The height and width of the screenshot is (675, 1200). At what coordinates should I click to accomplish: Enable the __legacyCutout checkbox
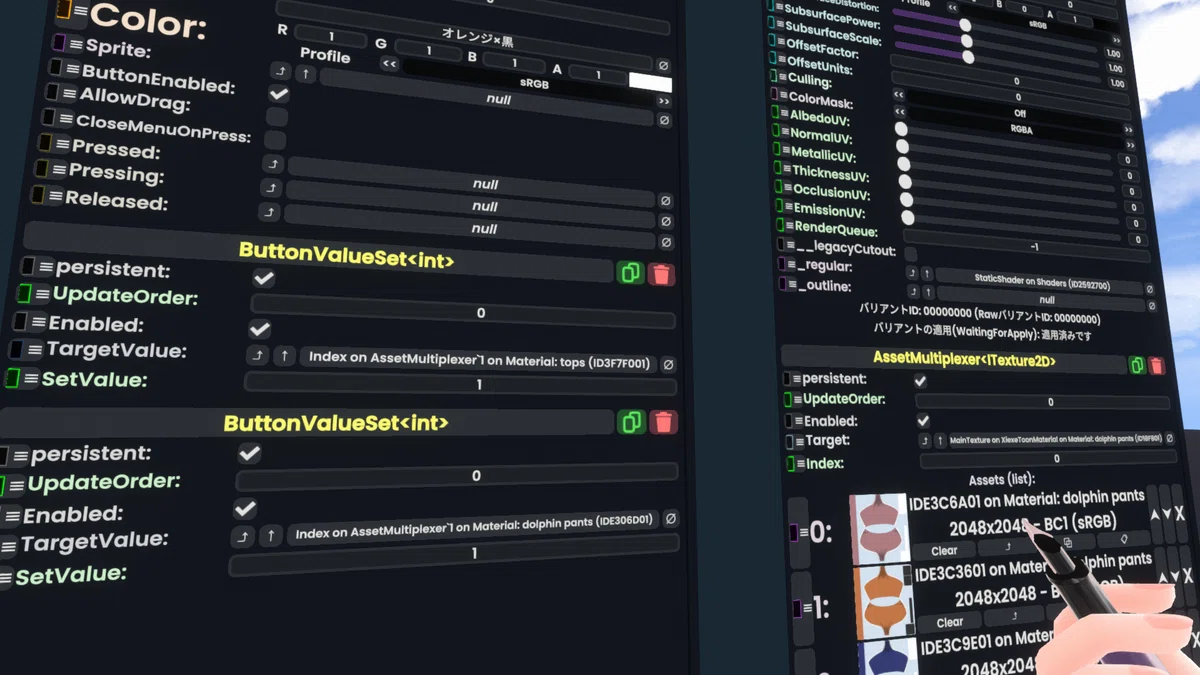point(911,254)
